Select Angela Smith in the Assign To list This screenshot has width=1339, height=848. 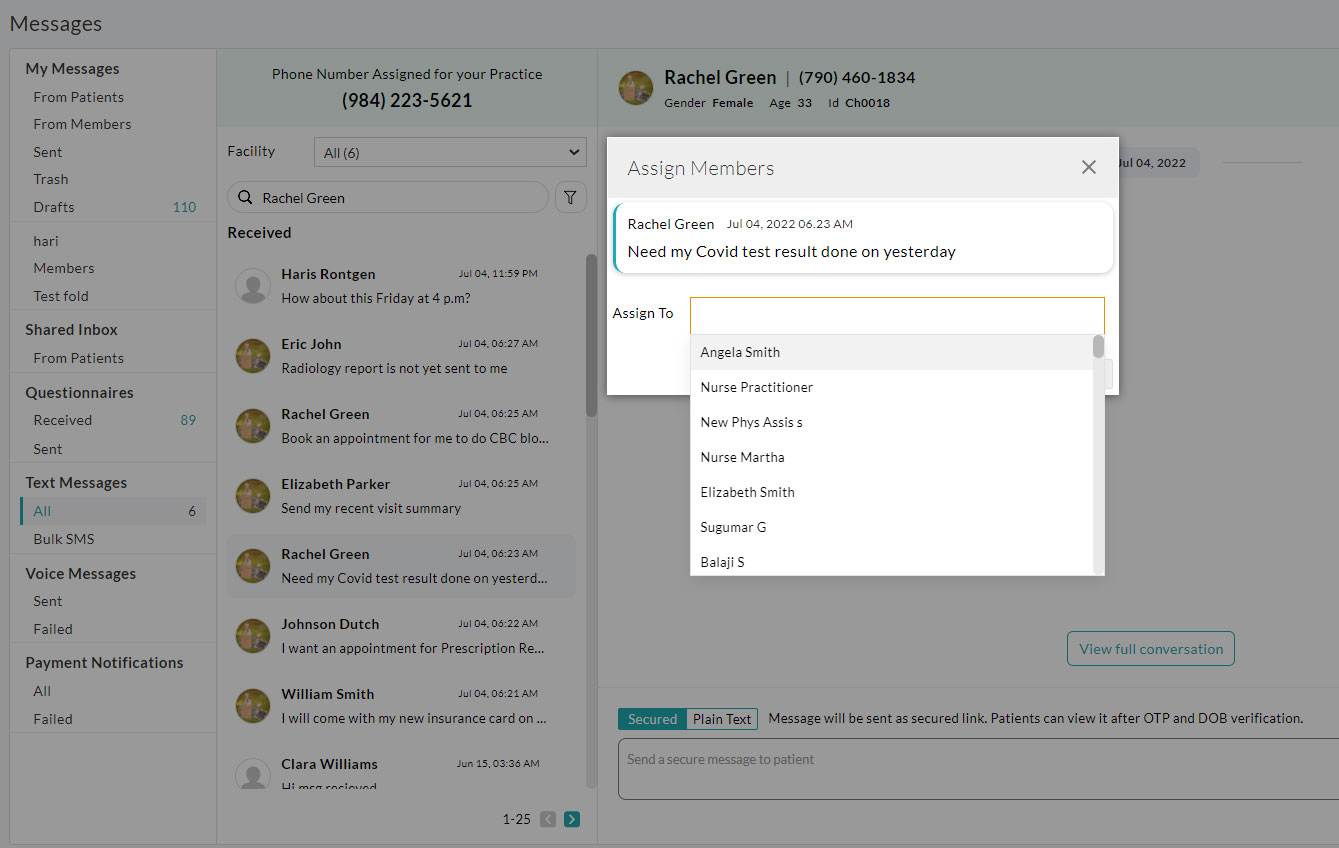(740, 351)
